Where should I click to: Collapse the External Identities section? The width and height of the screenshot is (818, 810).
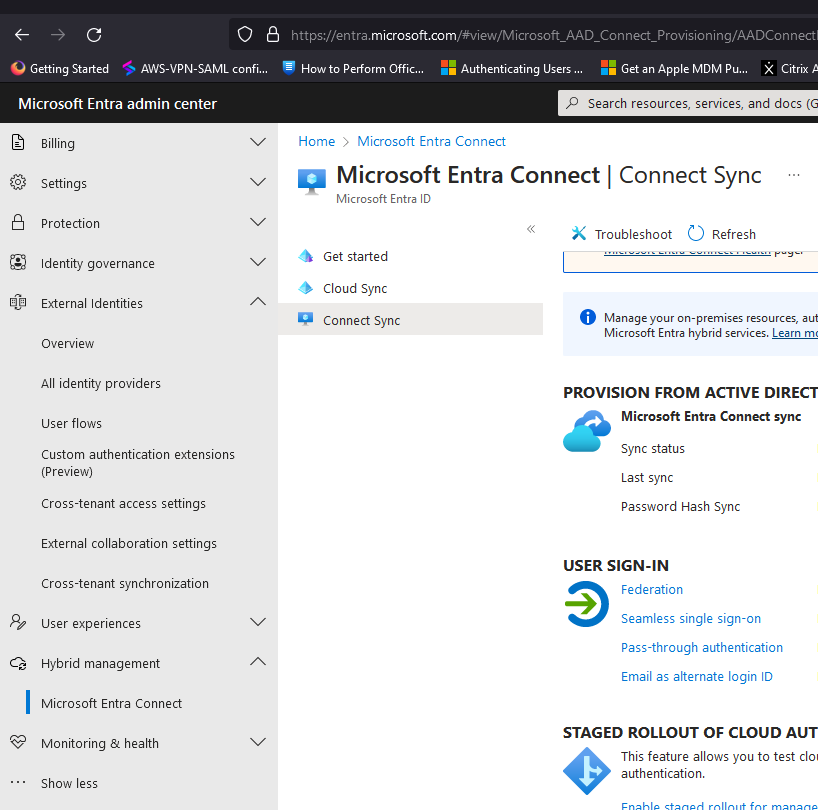tap(257, 303)
